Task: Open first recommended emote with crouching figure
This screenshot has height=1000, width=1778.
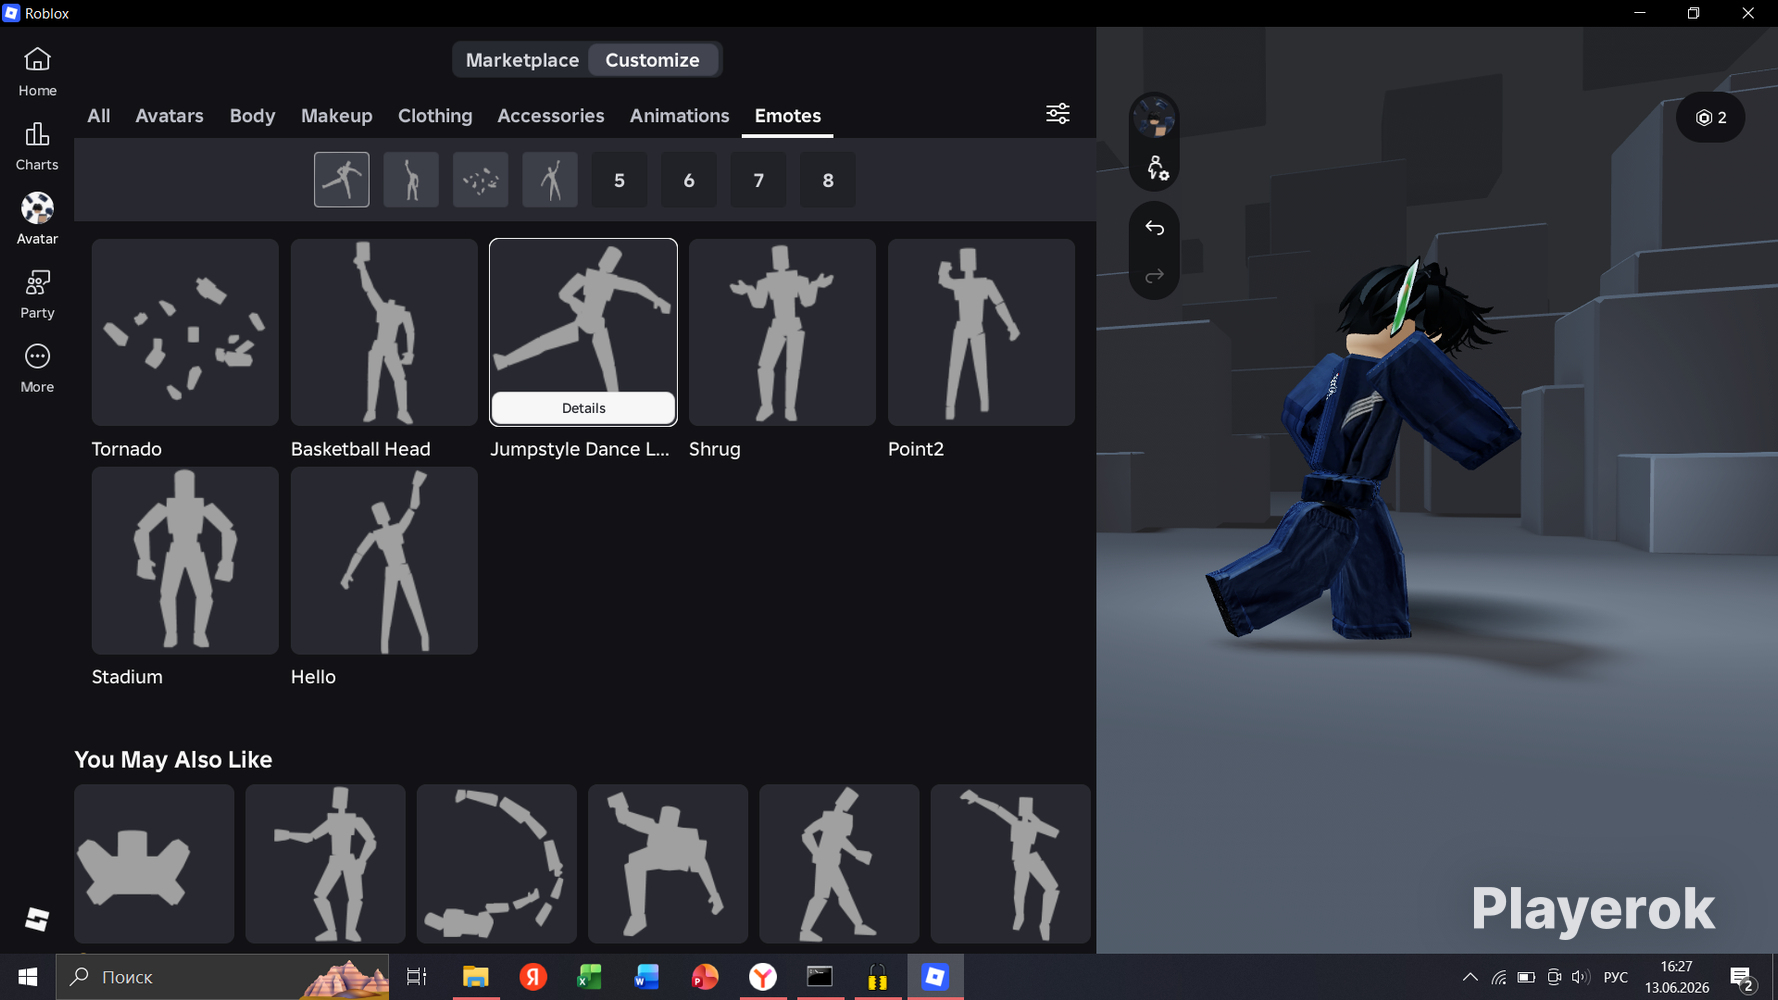Action: click(x=154, y=864)
